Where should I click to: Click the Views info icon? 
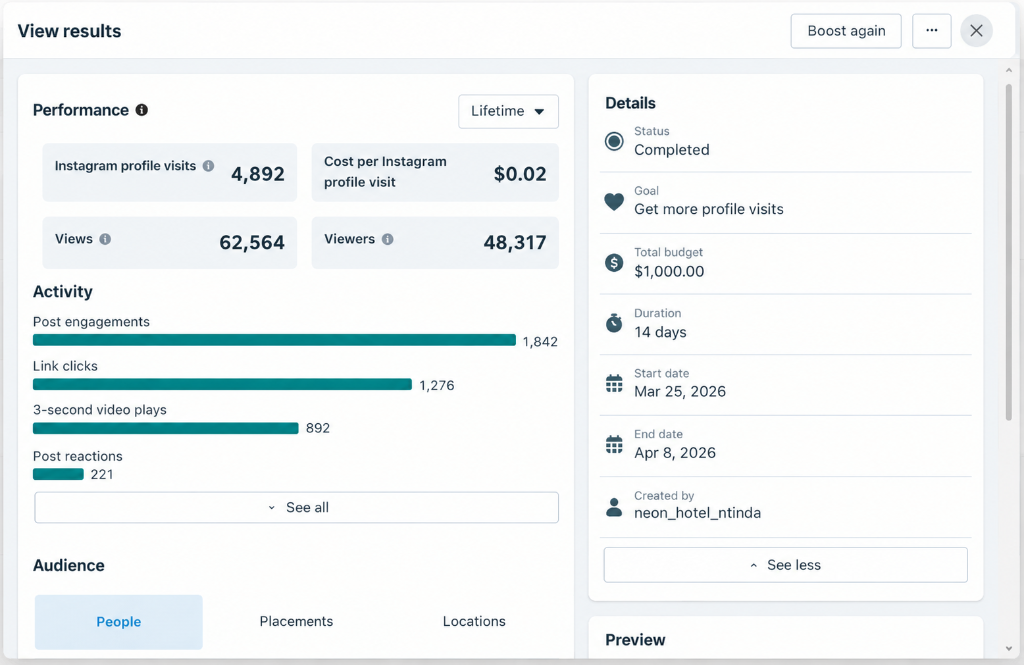tap(105, 239)
